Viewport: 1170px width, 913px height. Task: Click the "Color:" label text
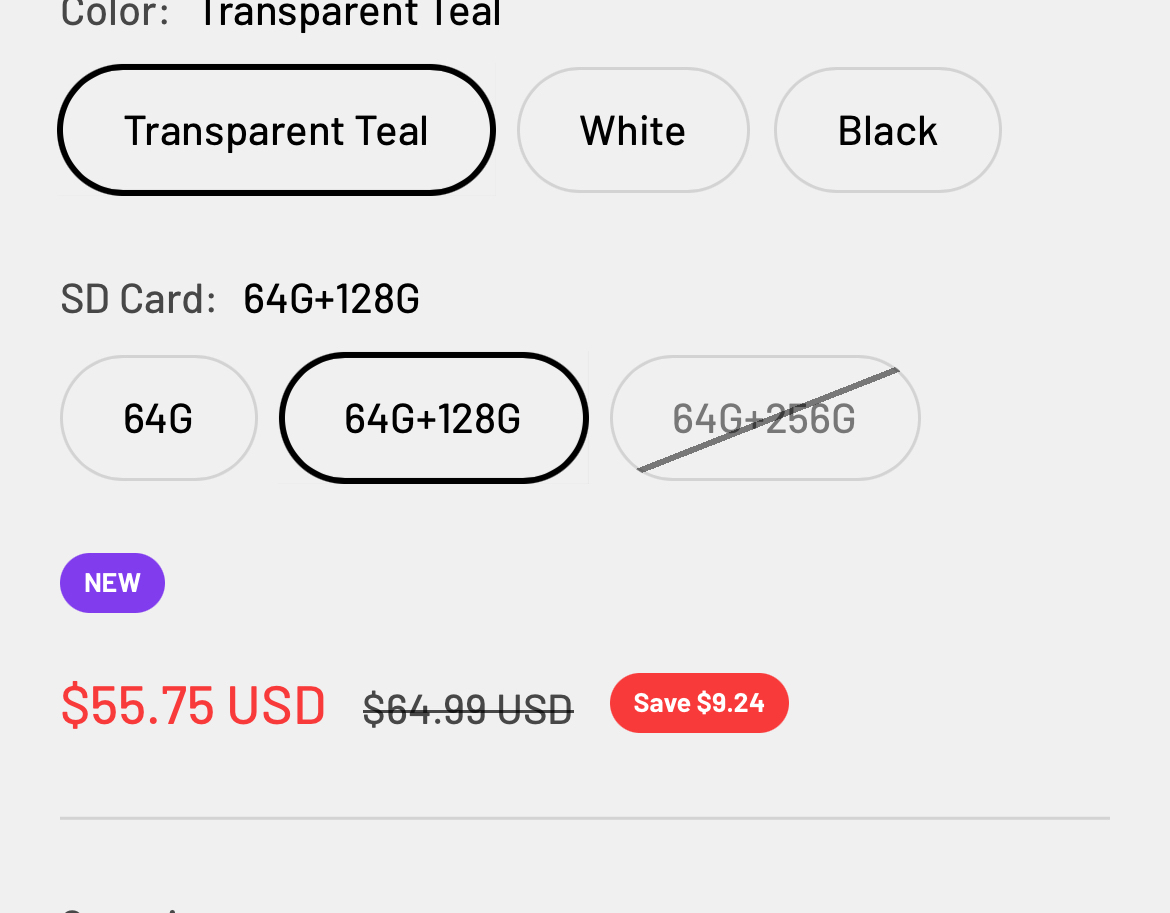pos(114,14)
